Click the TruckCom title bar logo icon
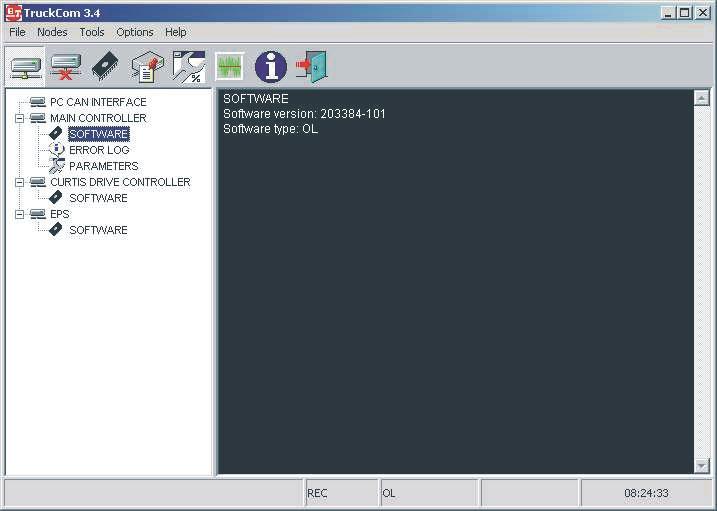The height and width of the screenshot is (511, 717). click(x=13, y=13)
